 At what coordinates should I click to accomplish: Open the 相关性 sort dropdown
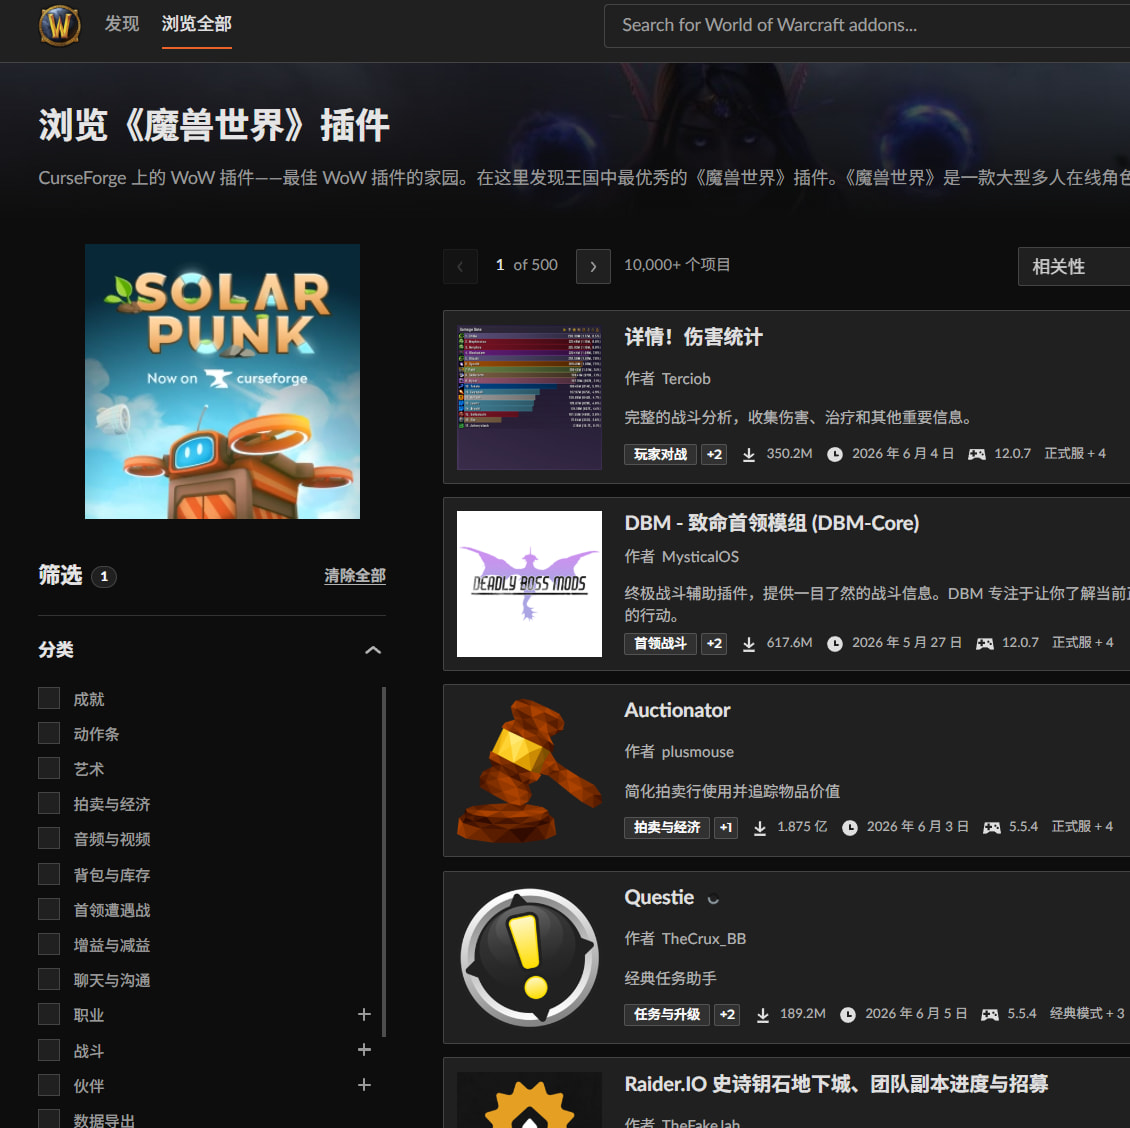coord(1074,266)
